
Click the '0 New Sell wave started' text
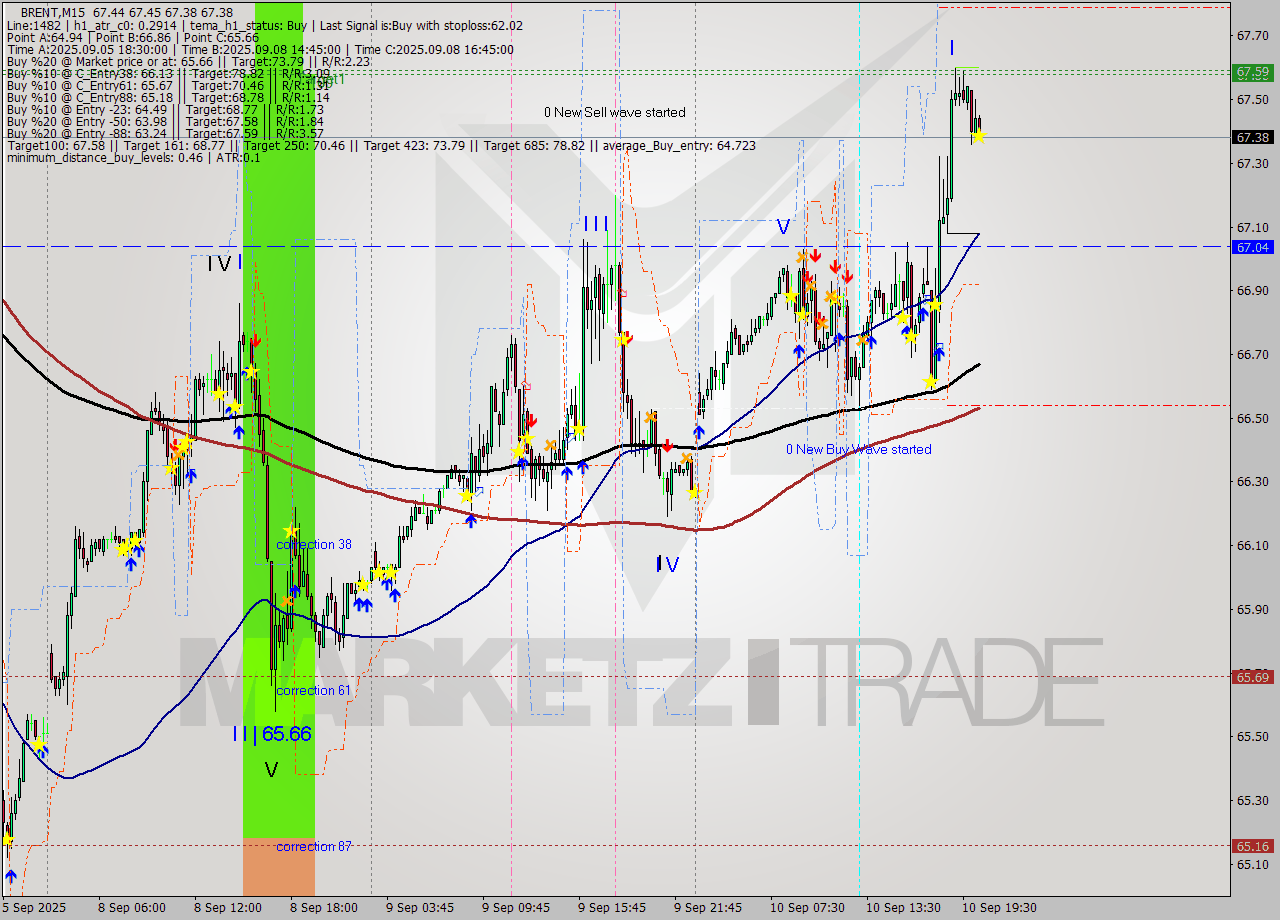(x=613, y=112)
